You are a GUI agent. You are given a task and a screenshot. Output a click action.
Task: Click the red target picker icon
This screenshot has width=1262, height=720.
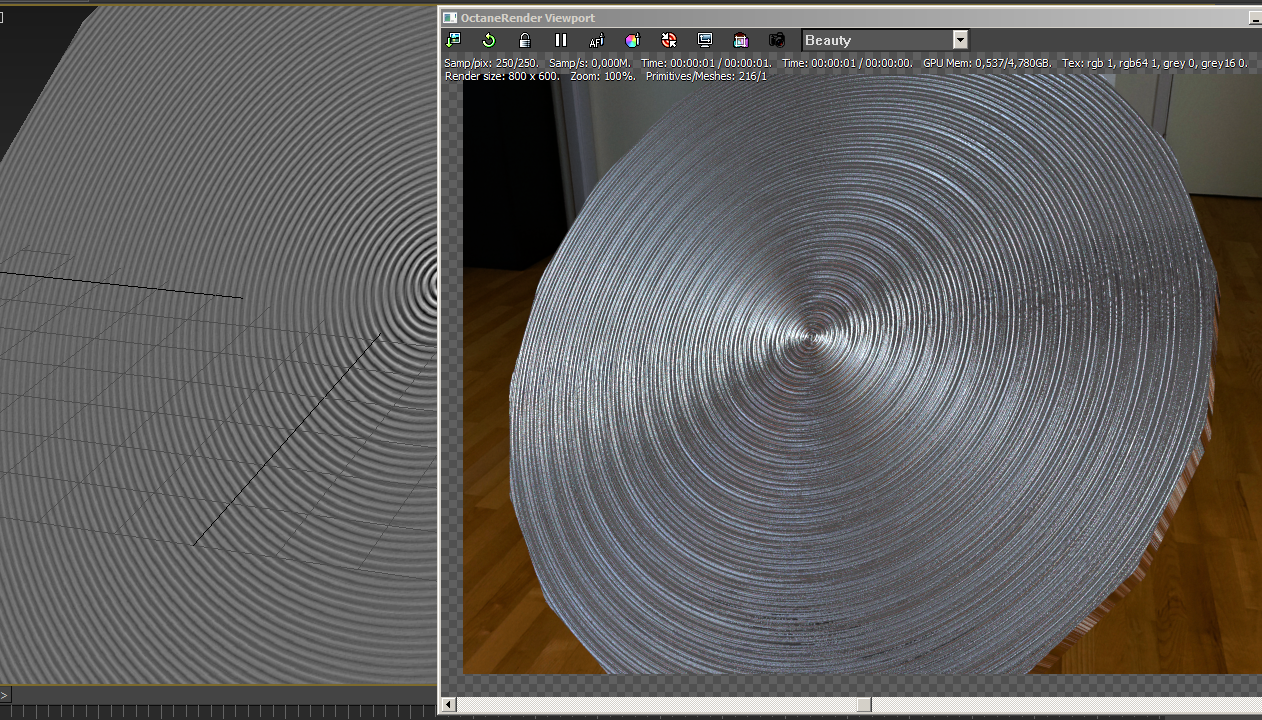point(669,40)
